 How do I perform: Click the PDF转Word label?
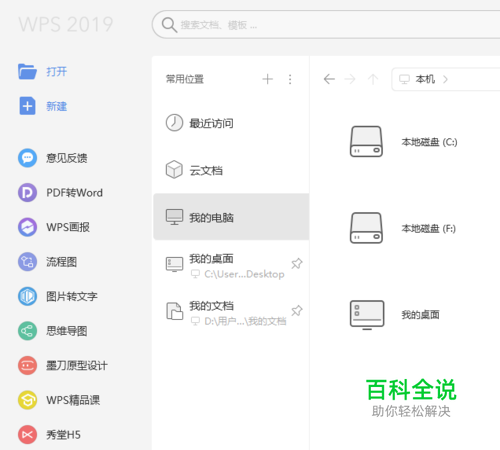(x=74, y=193)
